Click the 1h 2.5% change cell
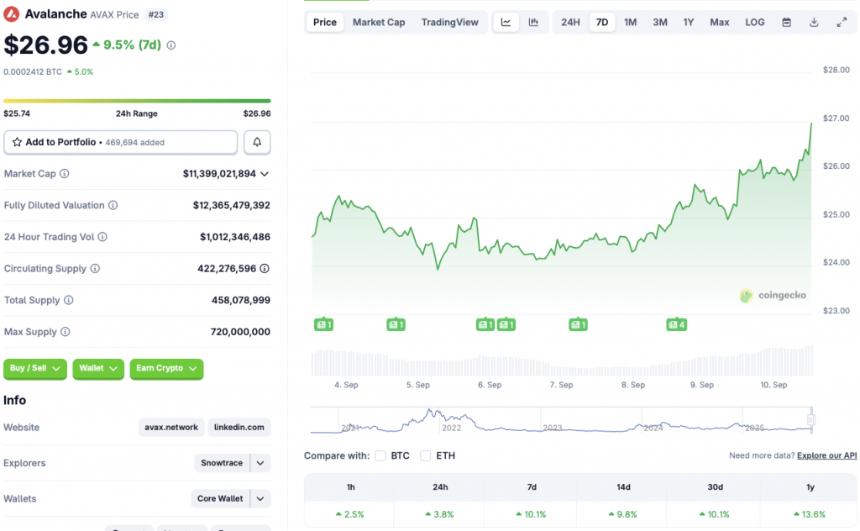Viewport: 860px width, 531px height. click(349, 515)
